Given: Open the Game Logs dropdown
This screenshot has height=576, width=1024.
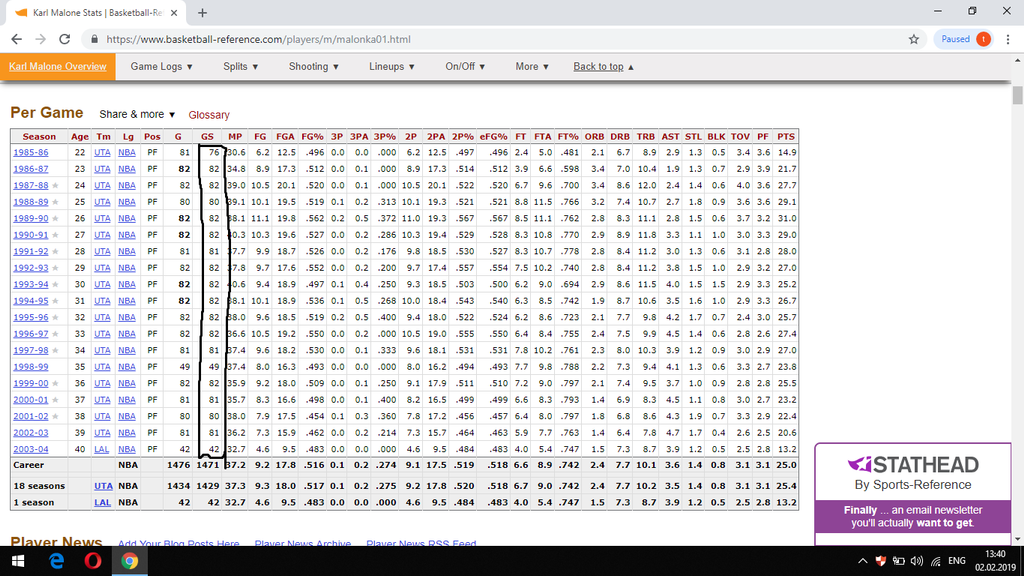Looking at the screenshot, I should tap(161, 67).
